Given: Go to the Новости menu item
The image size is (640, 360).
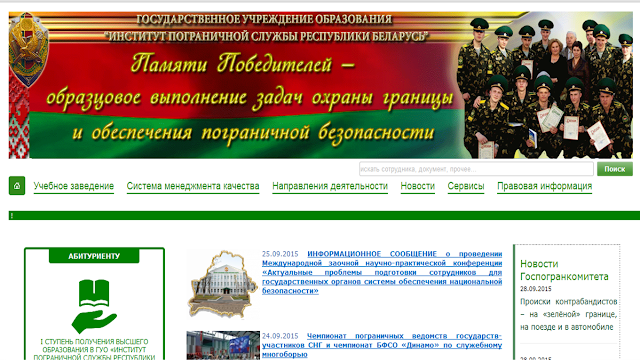Looking at the screenshot, I should [x=418, y=186].
